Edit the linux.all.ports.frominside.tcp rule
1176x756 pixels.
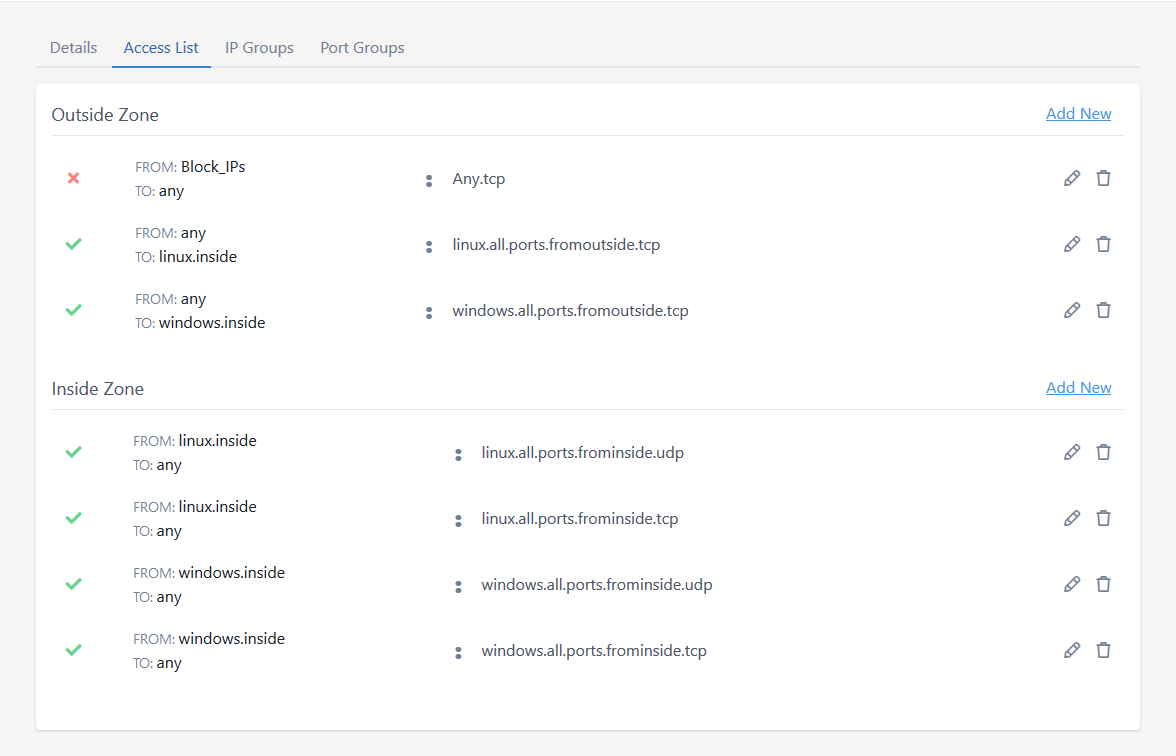tap(1072, 518)
